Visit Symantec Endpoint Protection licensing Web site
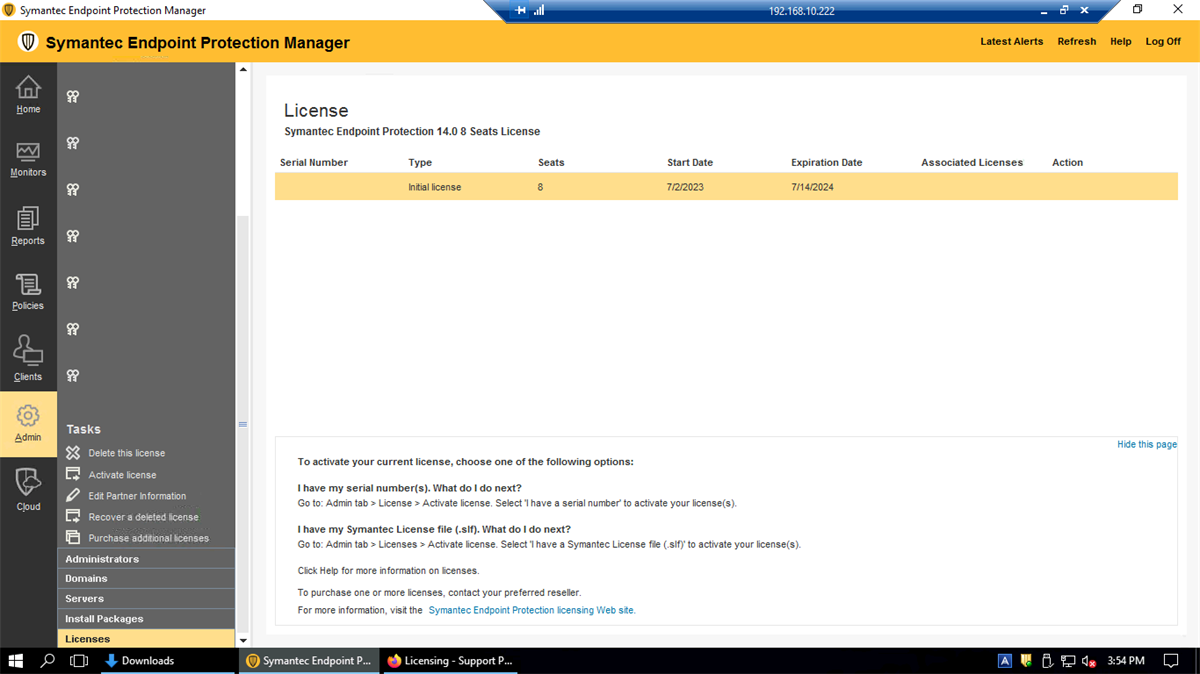The width and height of the screenshot is (1200, 674). (x=531, y=610)
